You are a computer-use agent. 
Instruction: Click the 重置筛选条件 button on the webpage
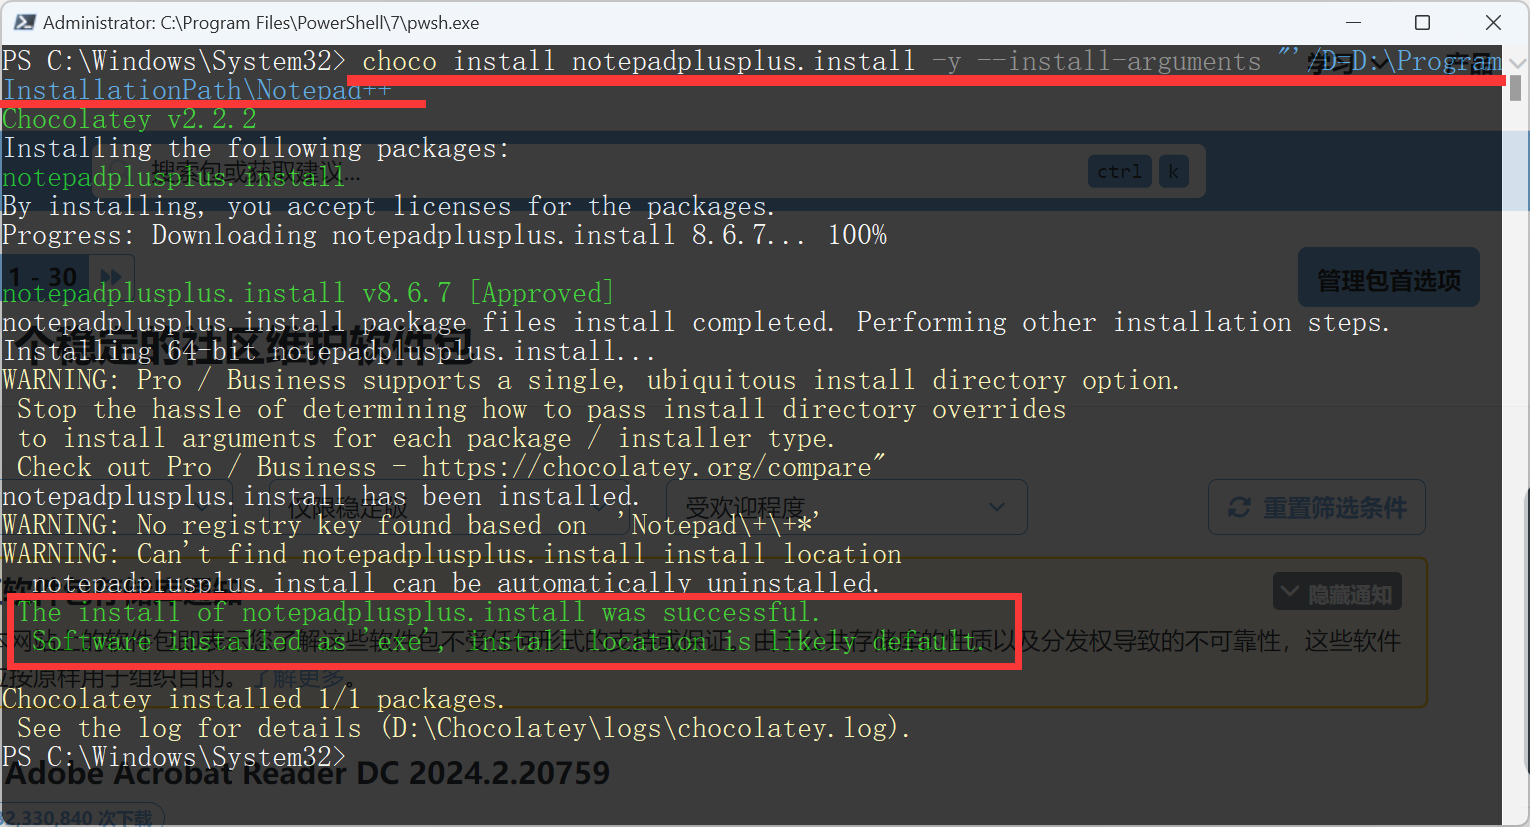1317,508
